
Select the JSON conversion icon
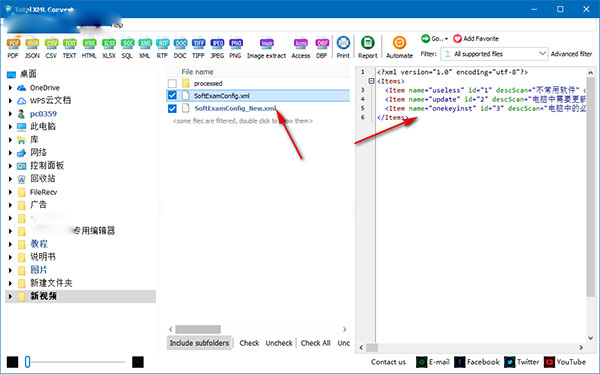pyautogui.click(x=32, y=48)
